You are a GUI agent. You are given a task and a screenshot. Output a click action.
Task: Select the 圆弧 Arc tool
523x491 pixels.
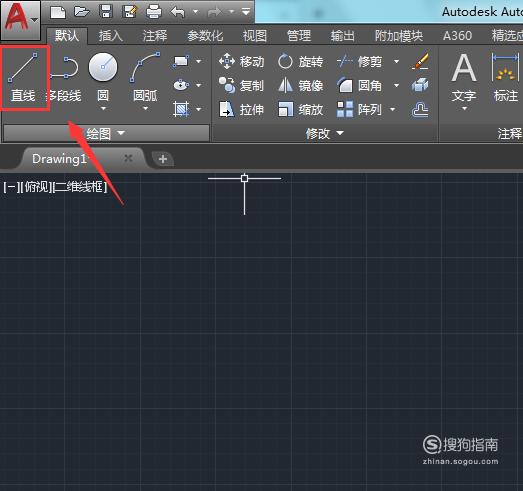click(145, 77)
